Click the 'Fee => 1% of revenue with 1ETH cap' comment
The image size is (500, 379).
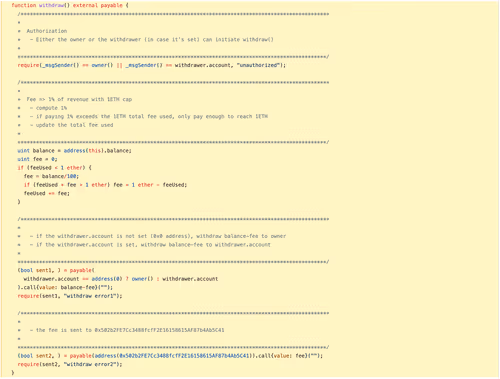tap(79, 99)
